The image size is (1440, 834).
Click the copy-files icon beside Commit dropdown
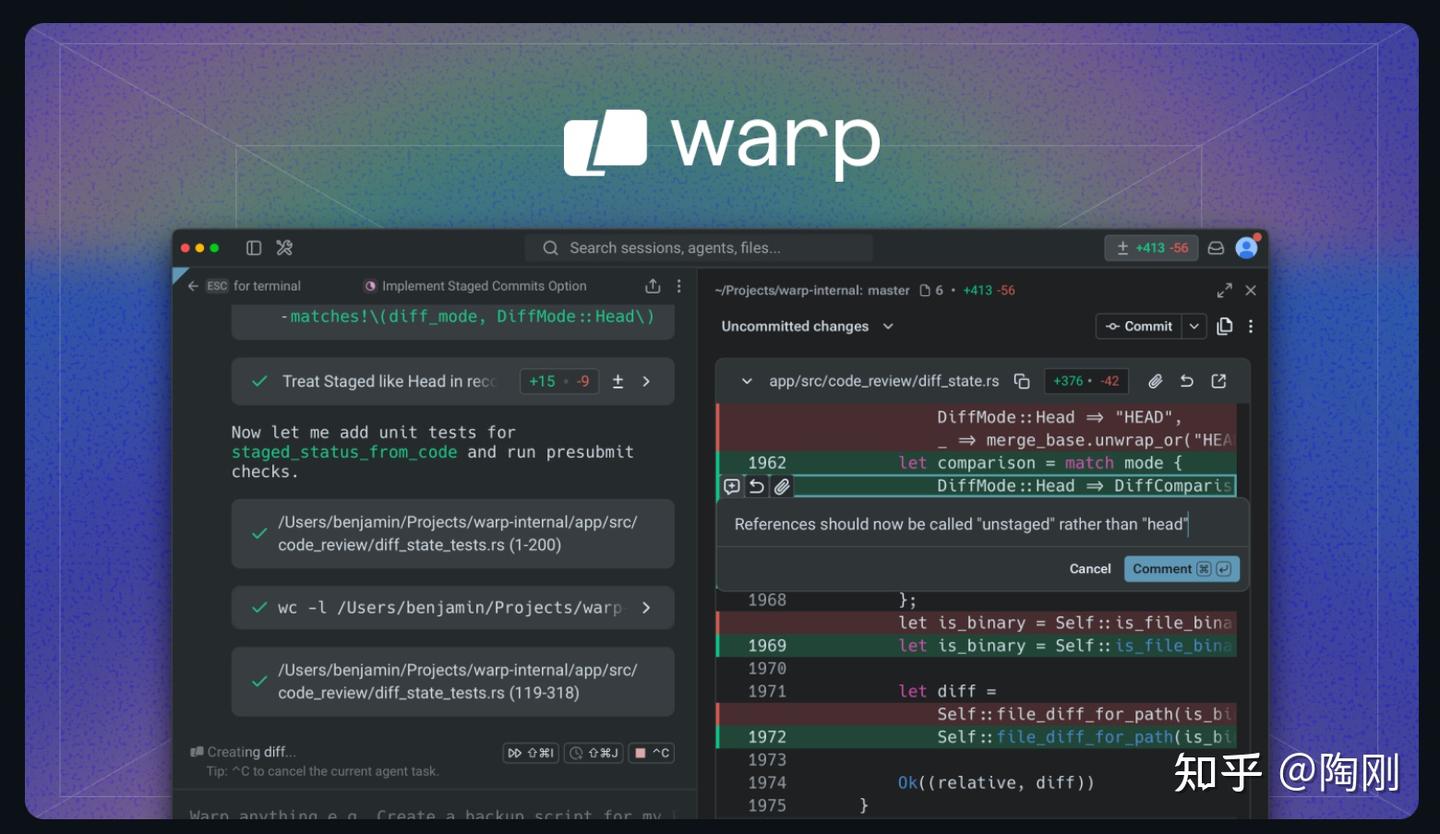tap(1224, 326)
